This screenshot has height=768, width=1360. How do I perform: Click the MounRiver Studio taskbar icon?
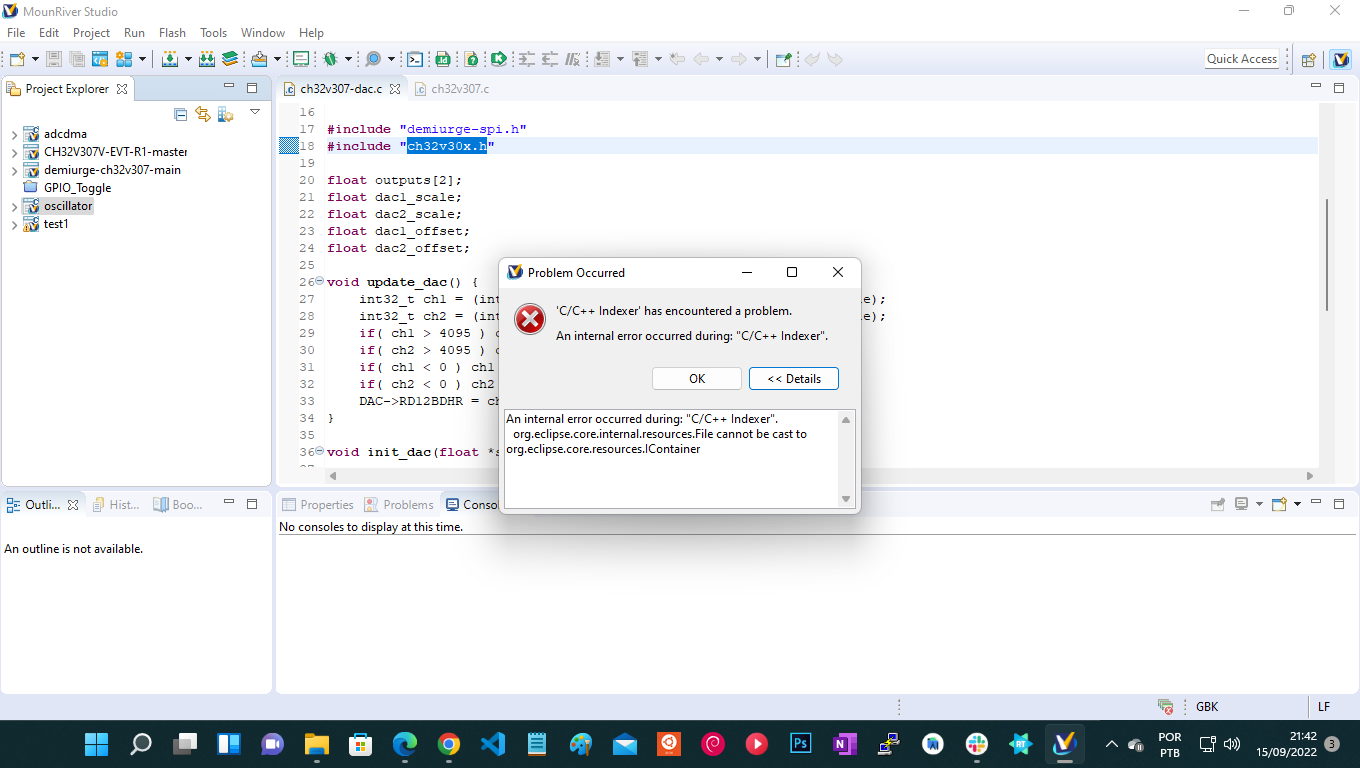(1064, 744)
